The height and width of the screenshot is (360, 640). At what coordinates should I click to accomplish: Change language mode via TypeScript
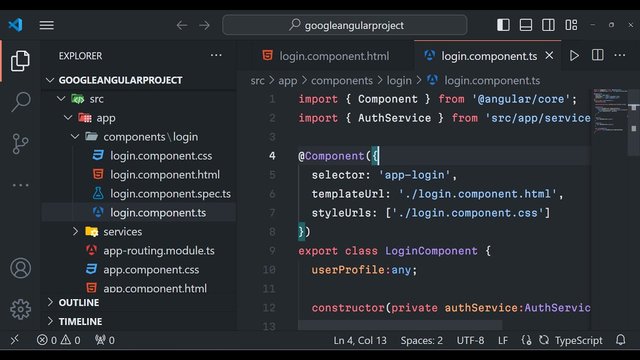click(x=578, y=340)
